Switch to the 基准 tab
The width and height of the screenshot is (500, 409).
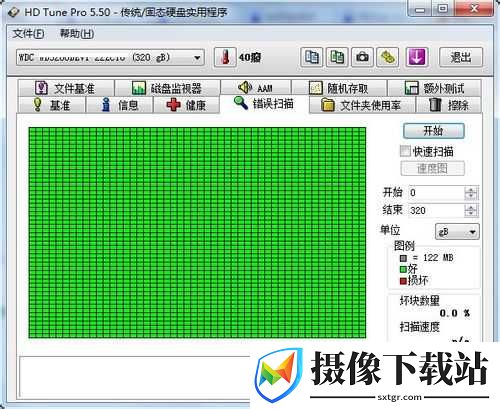click(x=52, y=105)
